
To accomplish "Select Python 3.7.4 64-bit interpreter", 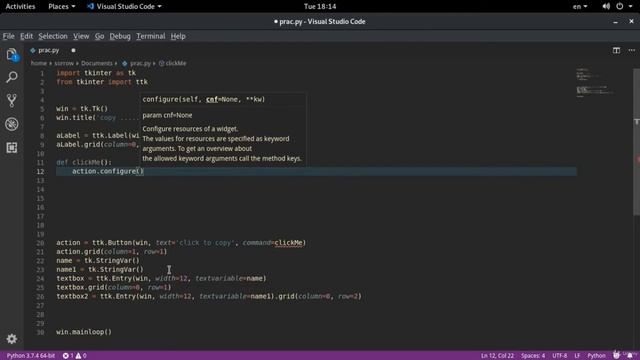I will 31,356.
